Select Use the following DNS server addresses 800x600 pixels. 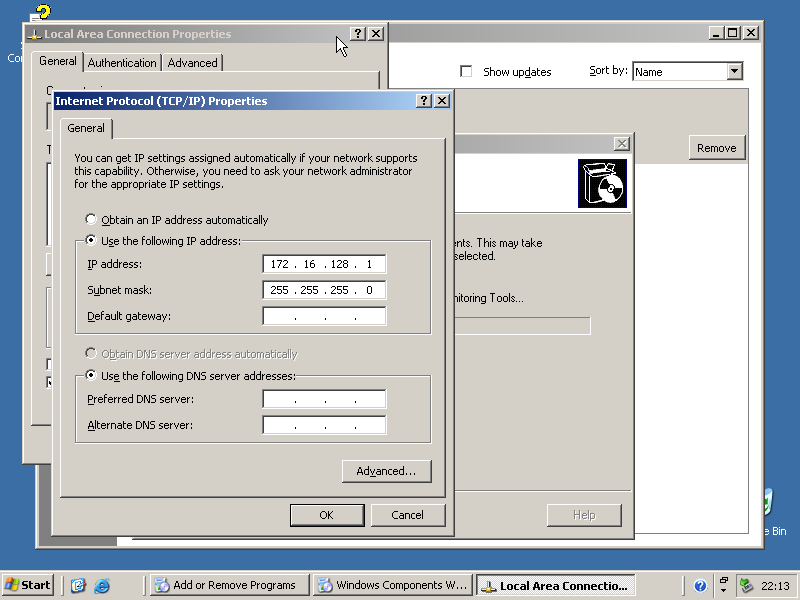[x=92, y=376]
